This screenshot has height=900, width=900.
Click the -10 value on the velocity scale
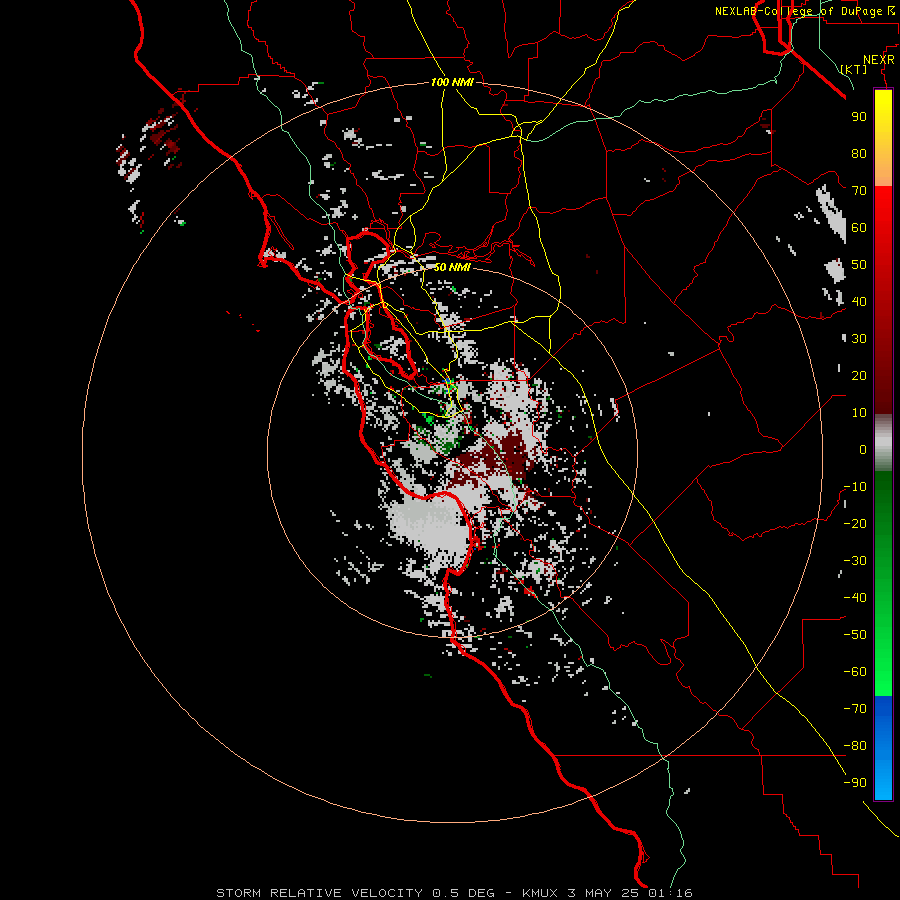click(855, 487)
